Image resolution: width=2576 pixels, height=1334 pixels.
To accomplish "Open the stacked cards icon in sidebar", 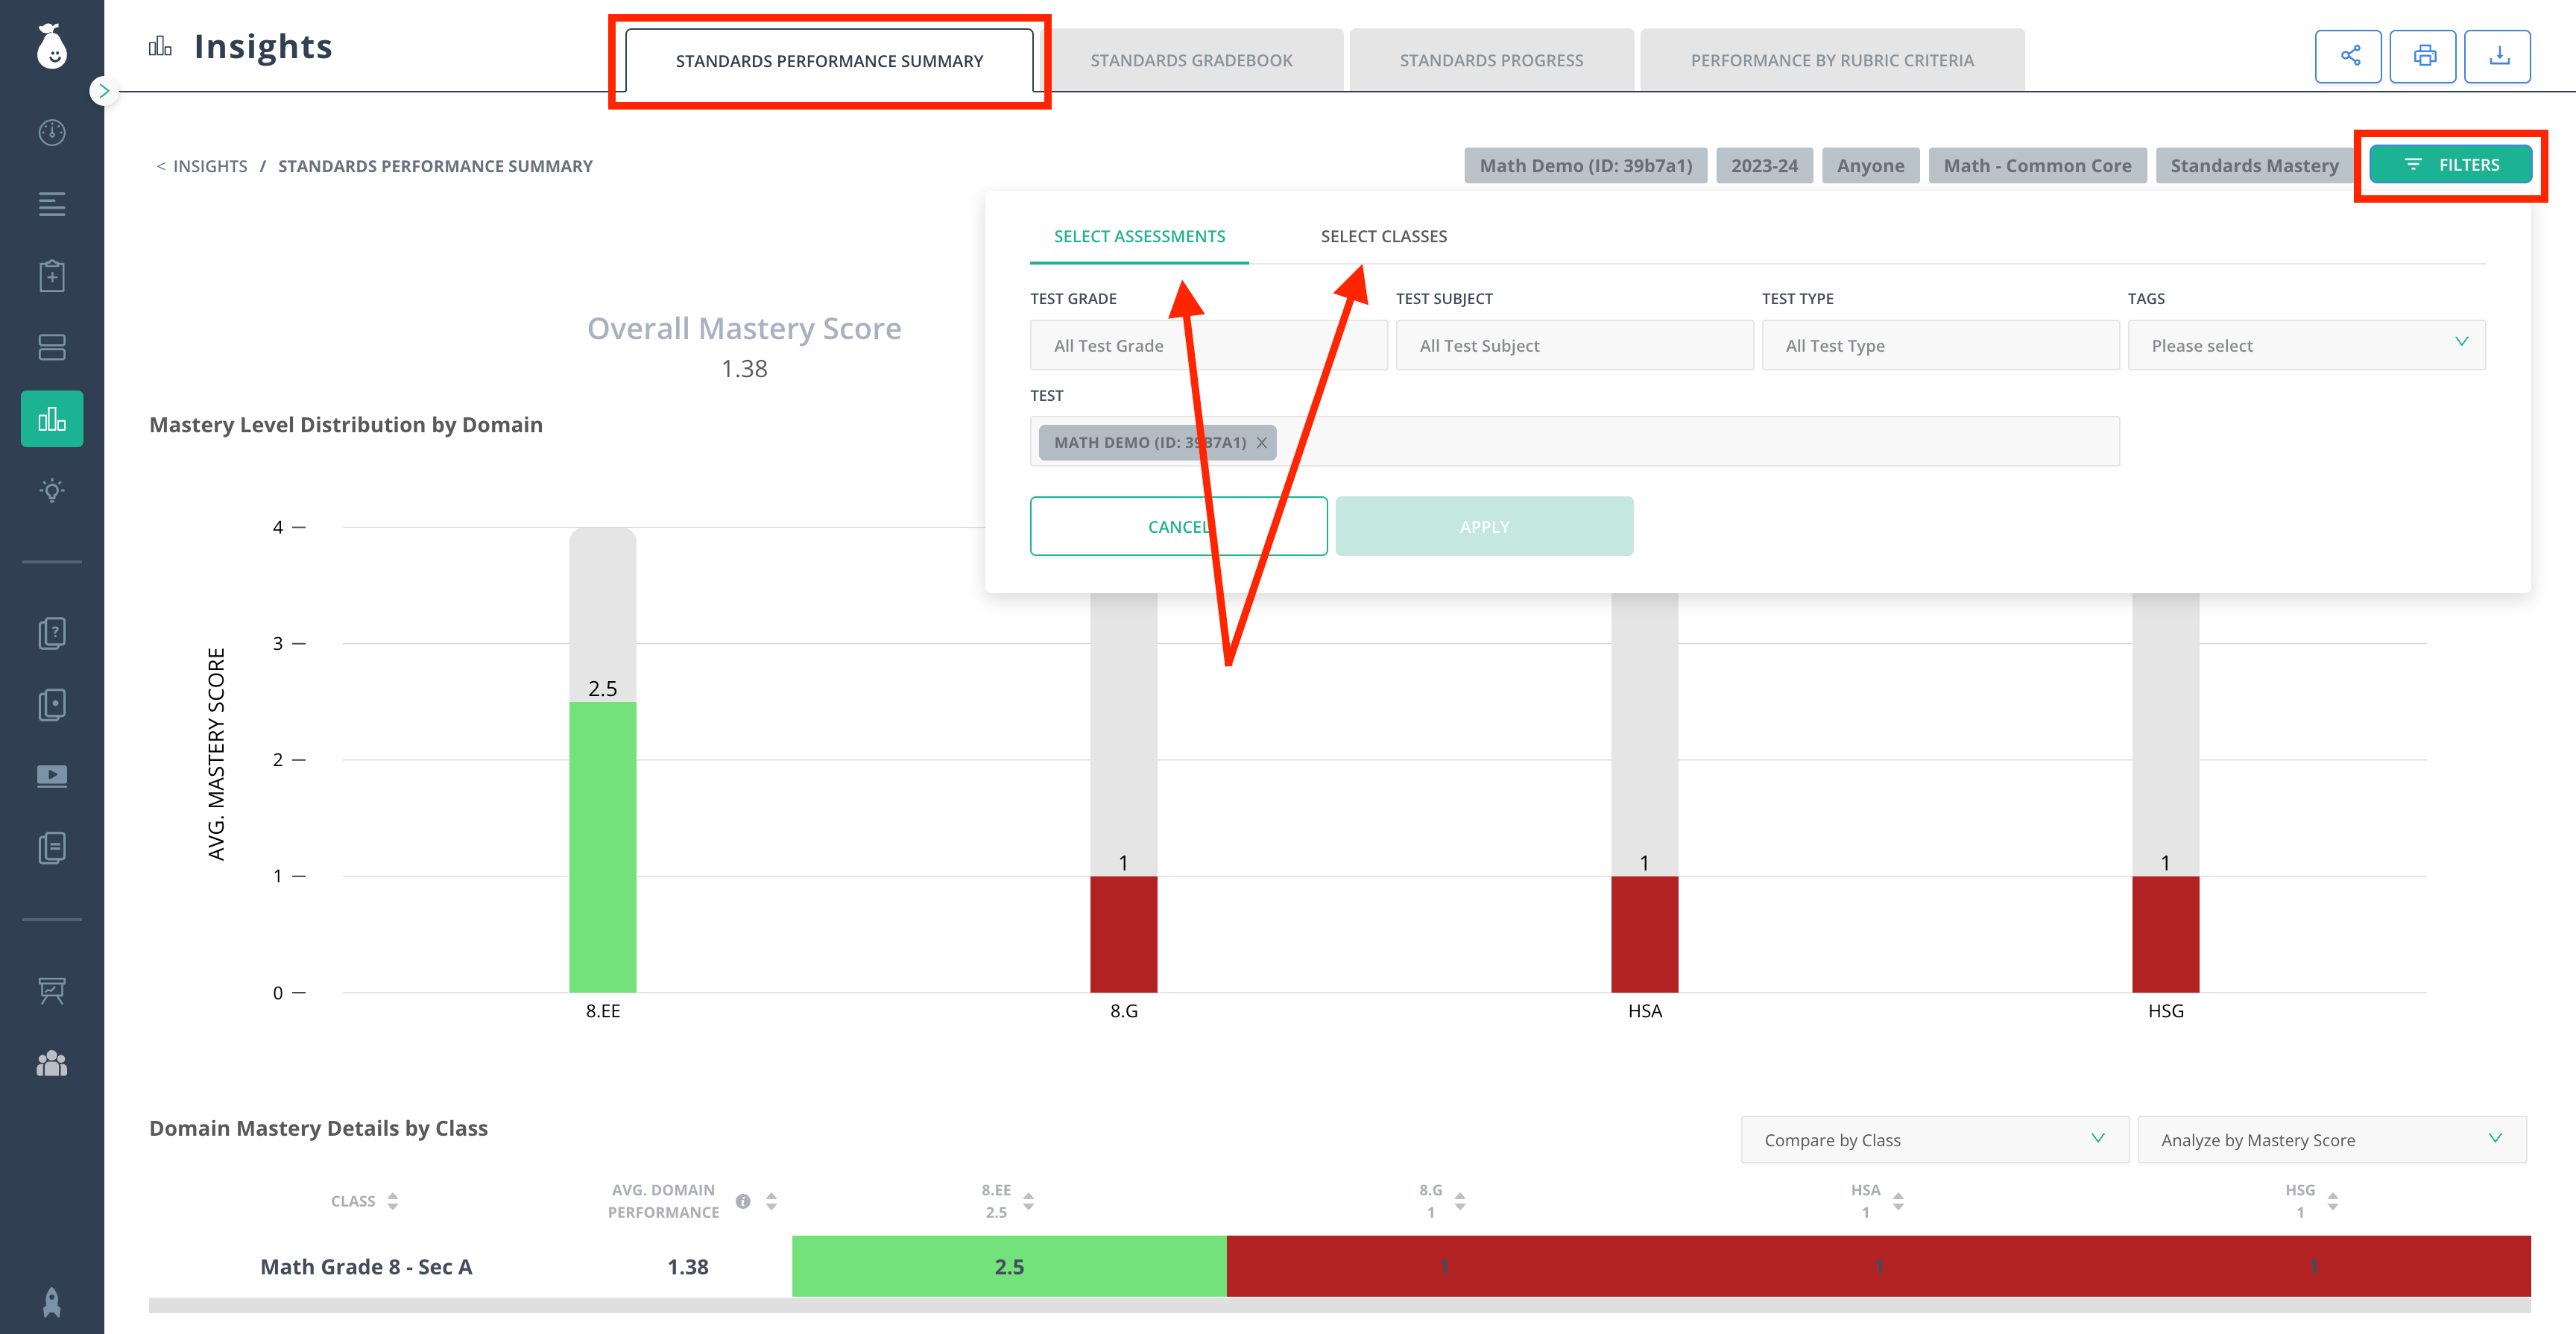I will (x=52, y=347).
